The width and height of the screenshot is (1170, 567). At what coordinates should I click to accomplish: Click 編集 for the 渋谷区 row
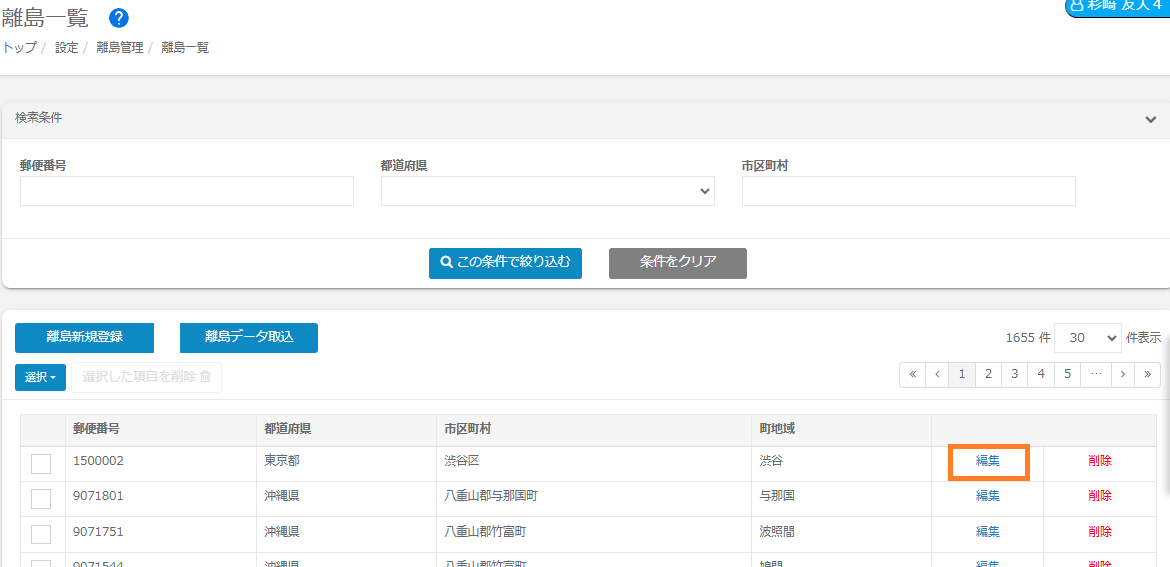988,461
